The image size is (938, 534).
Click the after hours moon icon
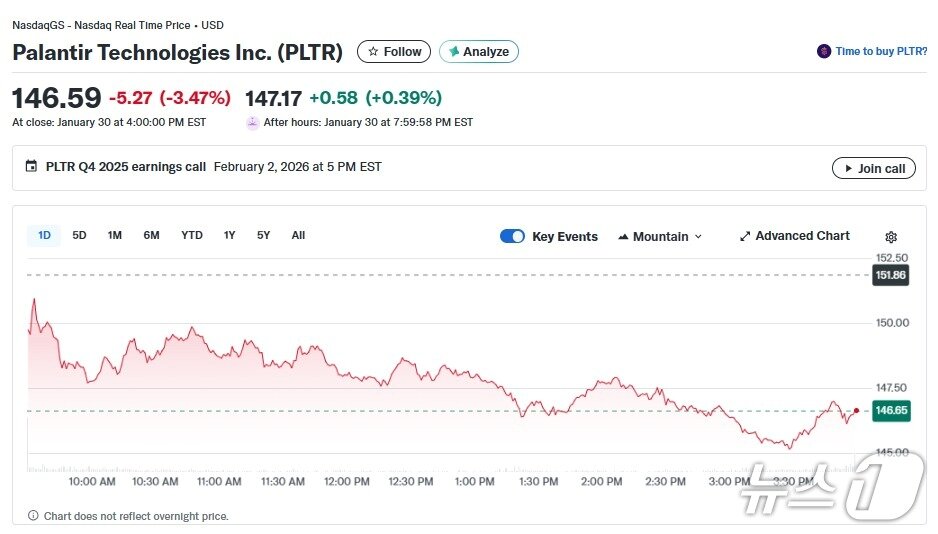pyautogui.click(x=253, y=123)
